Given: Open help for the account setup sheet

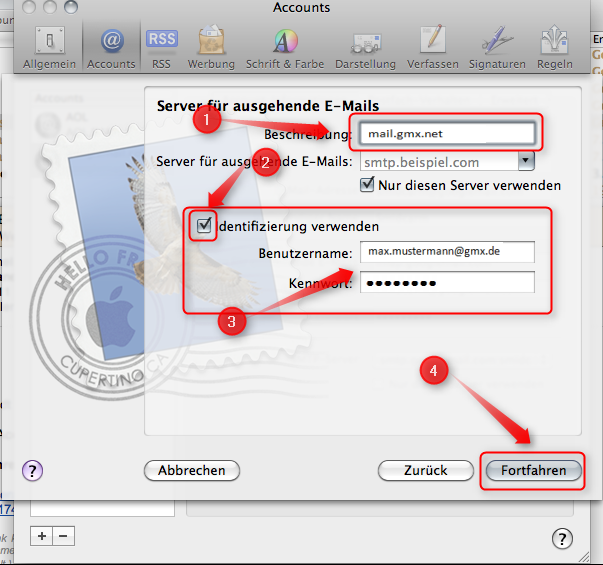Looking at the screenshot, I should (32, 471).
